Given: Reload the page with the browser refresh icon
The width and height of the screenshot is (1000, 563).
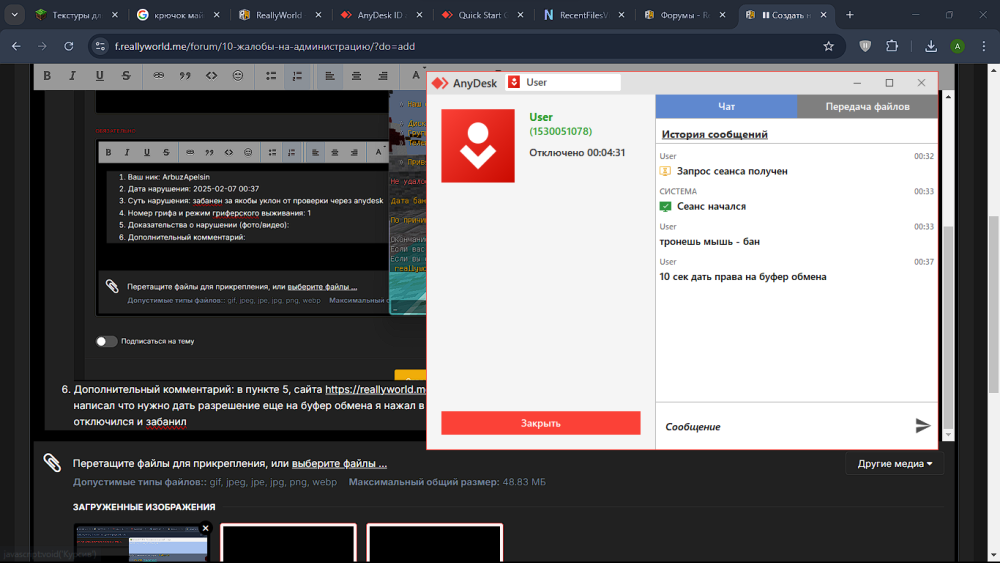Looking at the screenshot, I should tap(69, 46).
